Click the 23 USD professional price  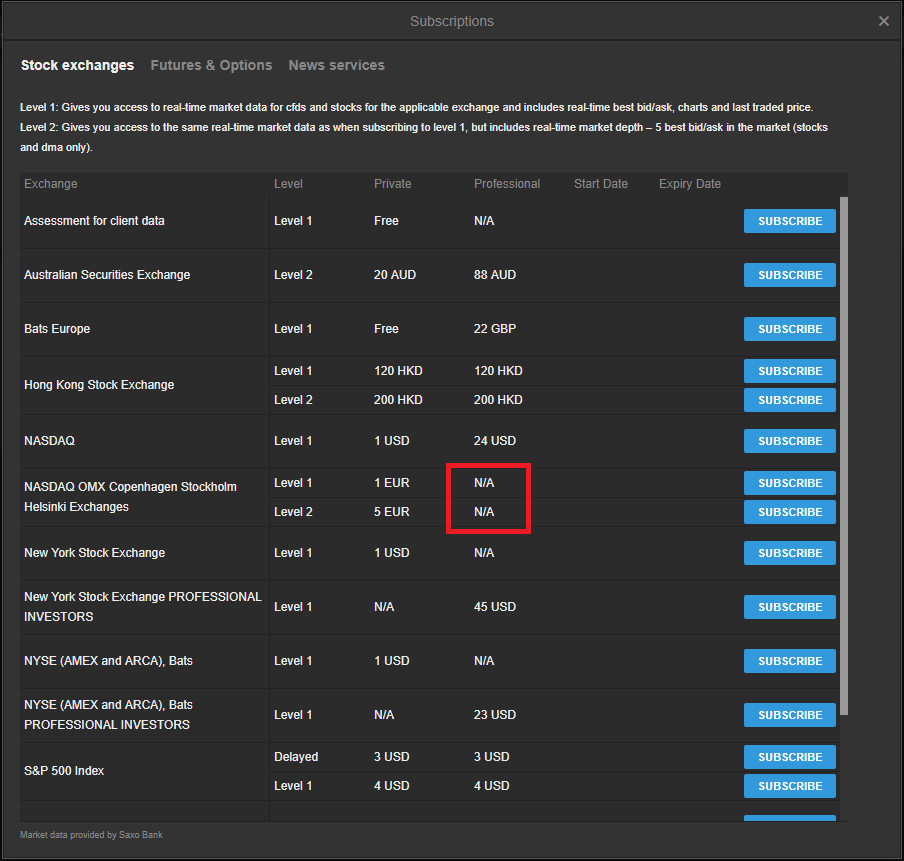pos(495,715)
